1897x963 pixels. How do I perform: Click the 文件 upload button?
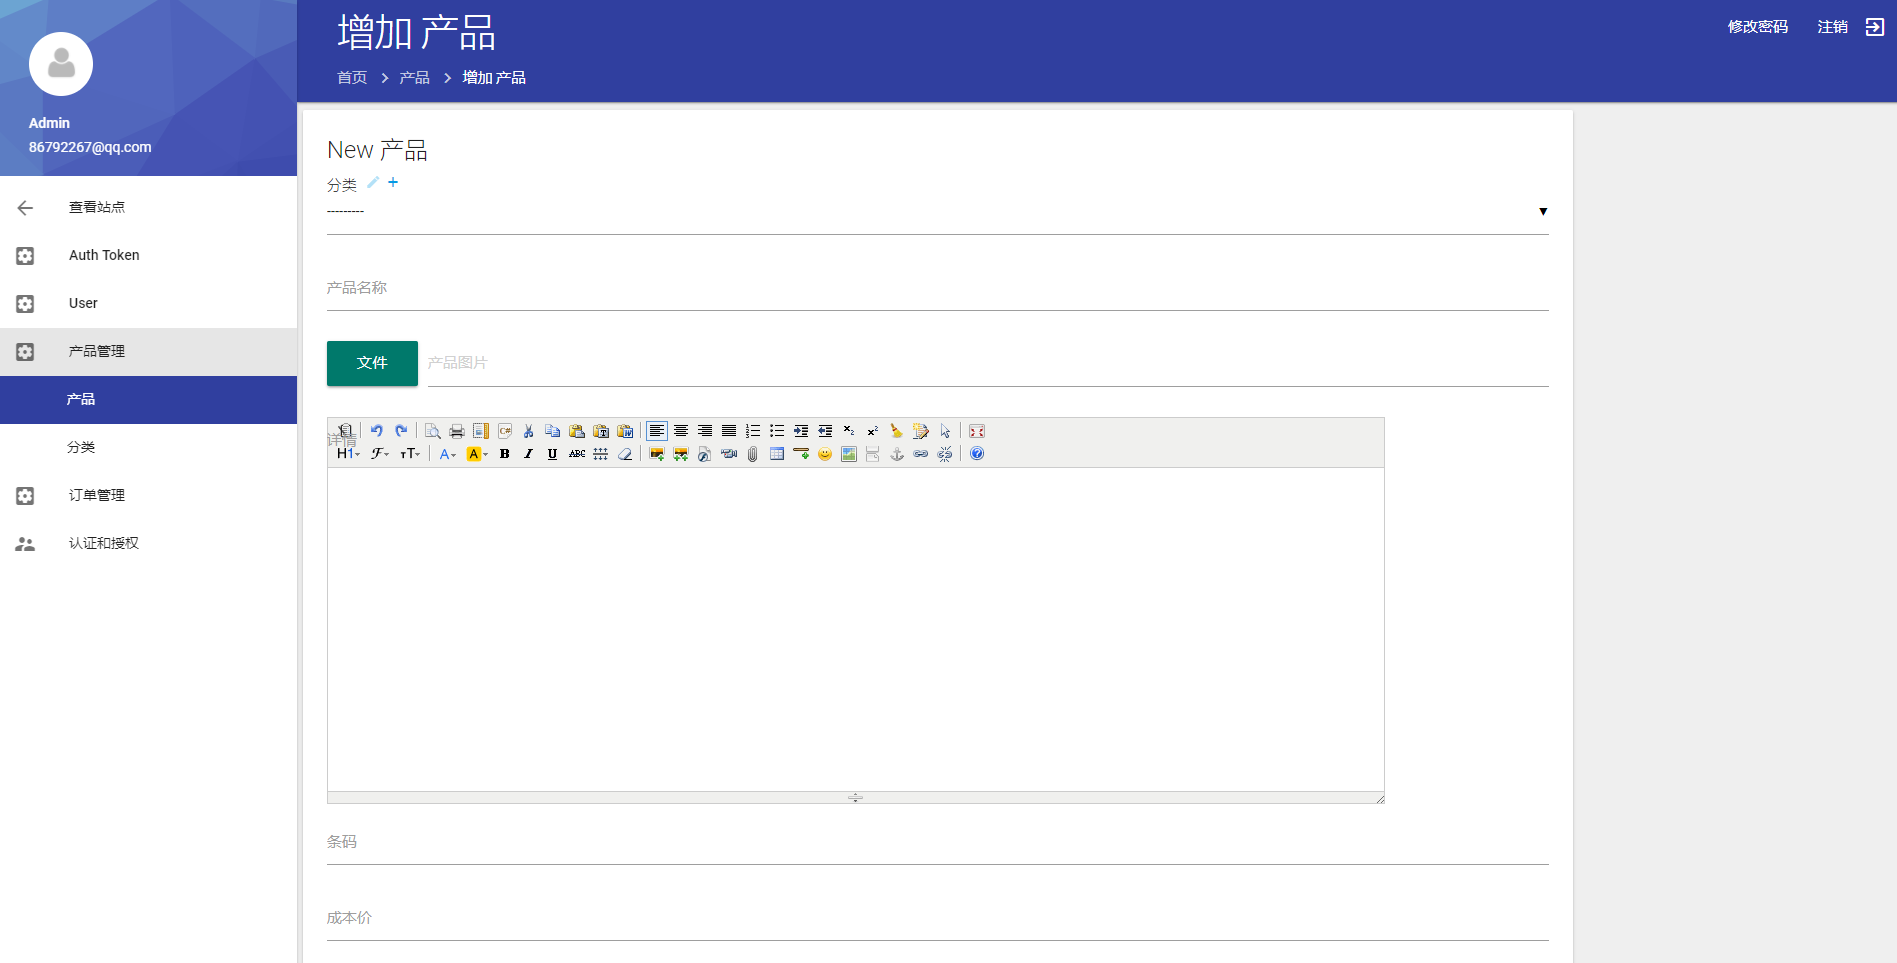click(371, 362)
